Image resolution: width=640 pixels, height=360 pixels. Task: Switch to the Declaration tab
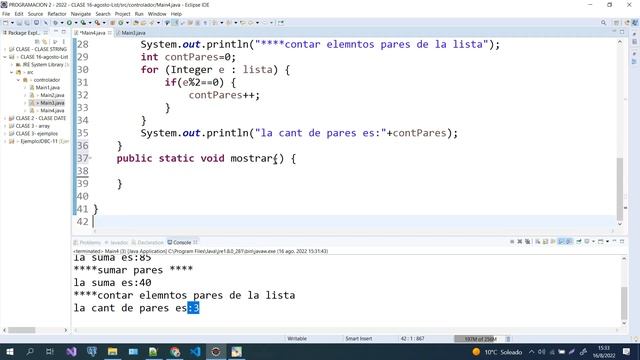148,242
